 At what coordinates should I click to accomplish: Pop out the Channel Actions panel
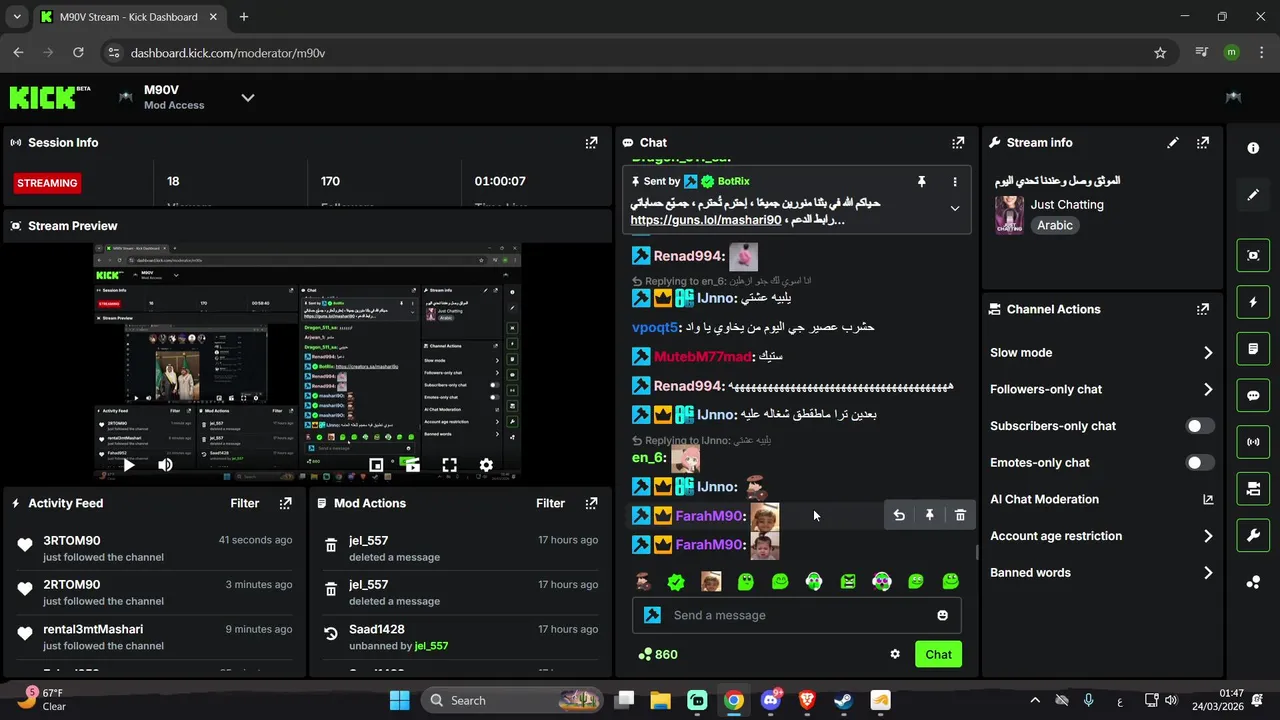click(1203, 310)
